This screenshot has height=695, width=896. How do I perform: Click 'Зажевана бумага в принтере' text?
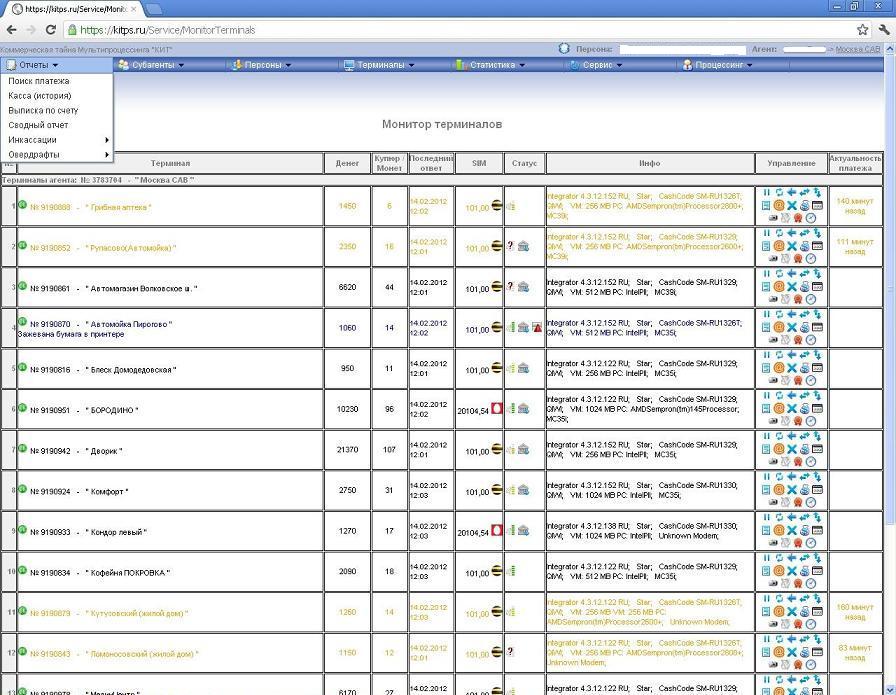pos(71,334)
